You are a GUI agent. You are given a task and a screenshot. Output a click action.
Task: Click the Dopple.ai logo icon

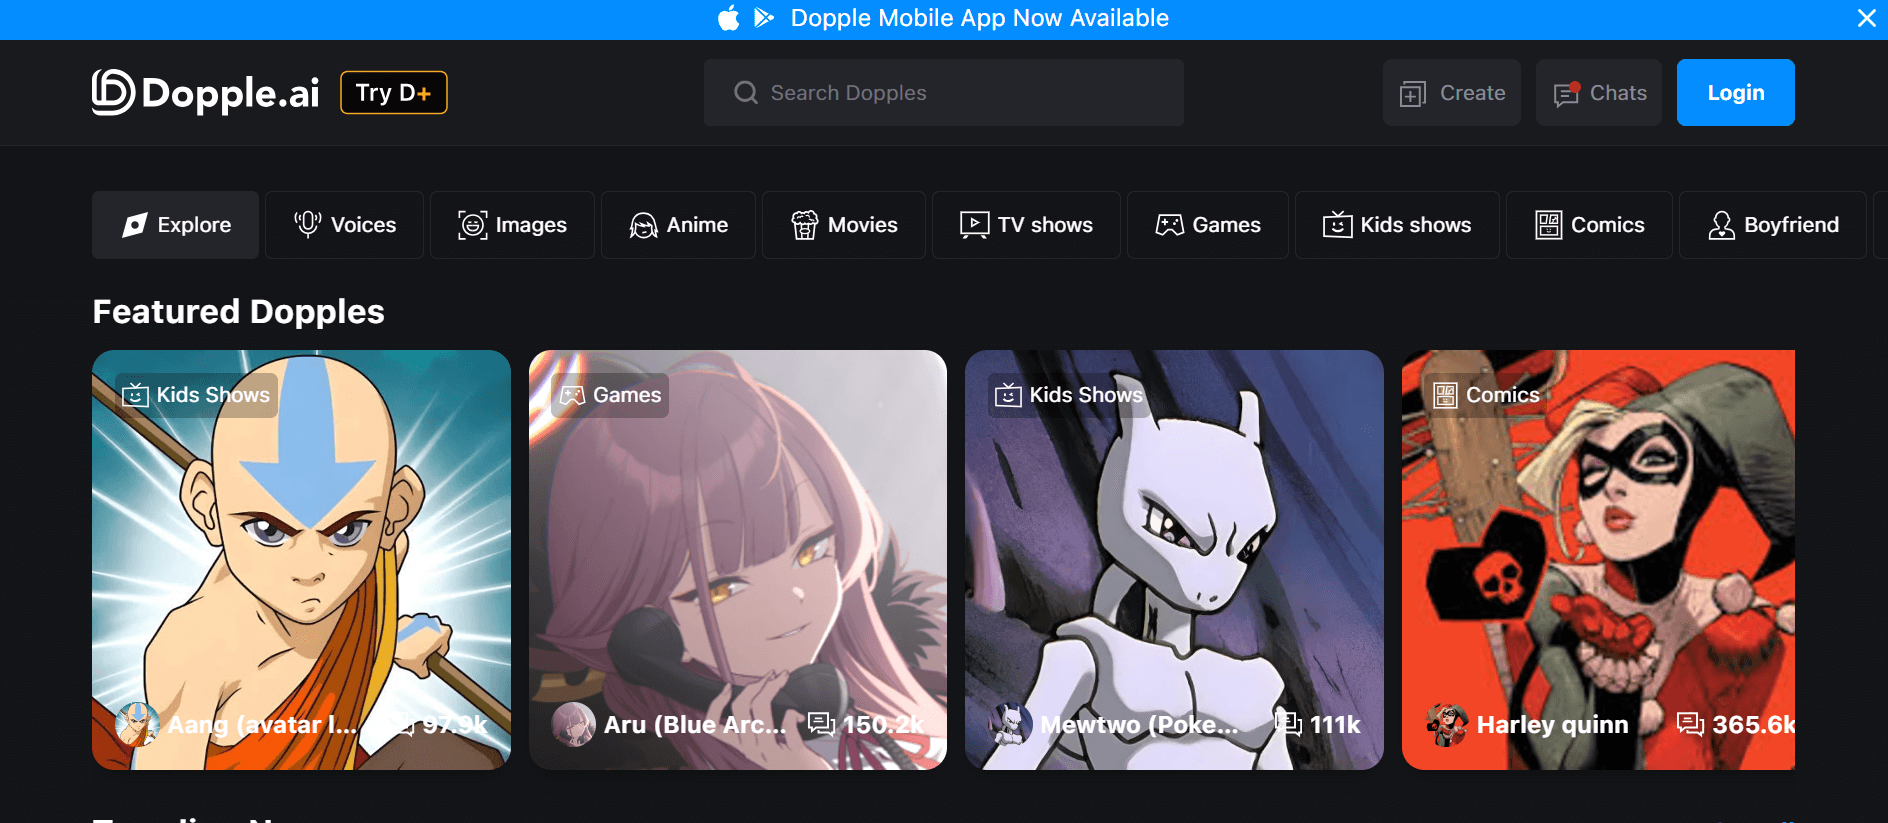tap(113, 92)
